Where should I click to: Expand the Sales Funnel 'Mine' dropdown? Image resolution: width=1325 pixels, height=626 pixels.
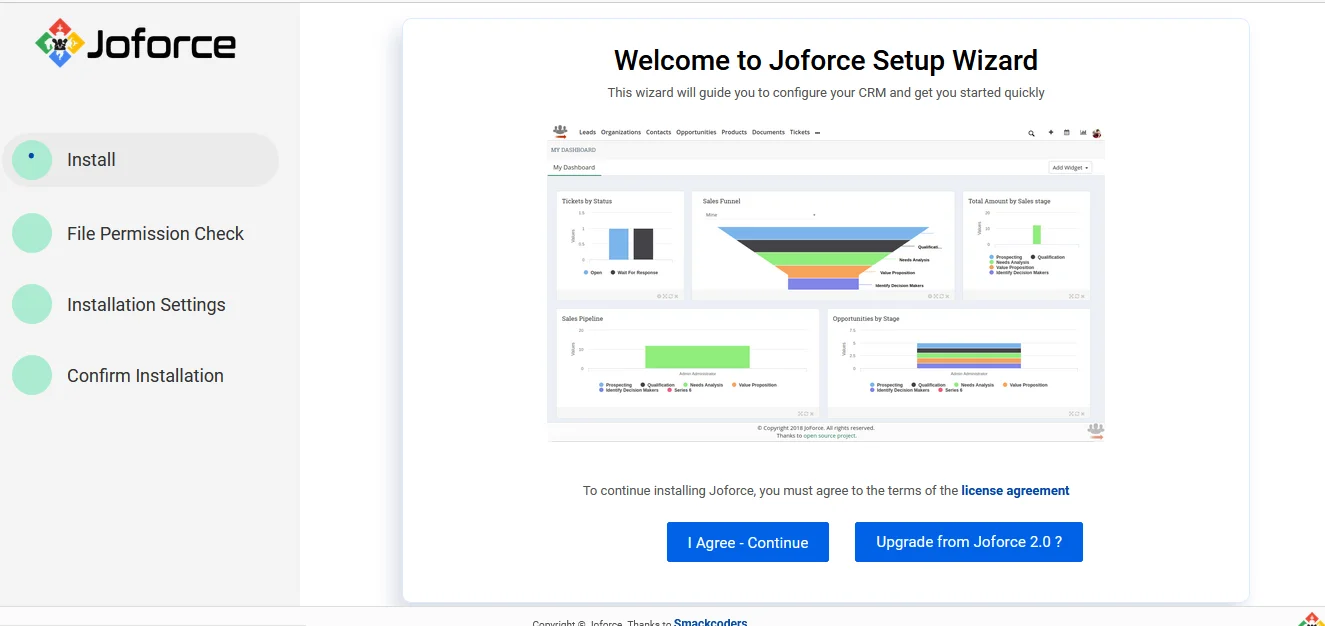point(760,215)
